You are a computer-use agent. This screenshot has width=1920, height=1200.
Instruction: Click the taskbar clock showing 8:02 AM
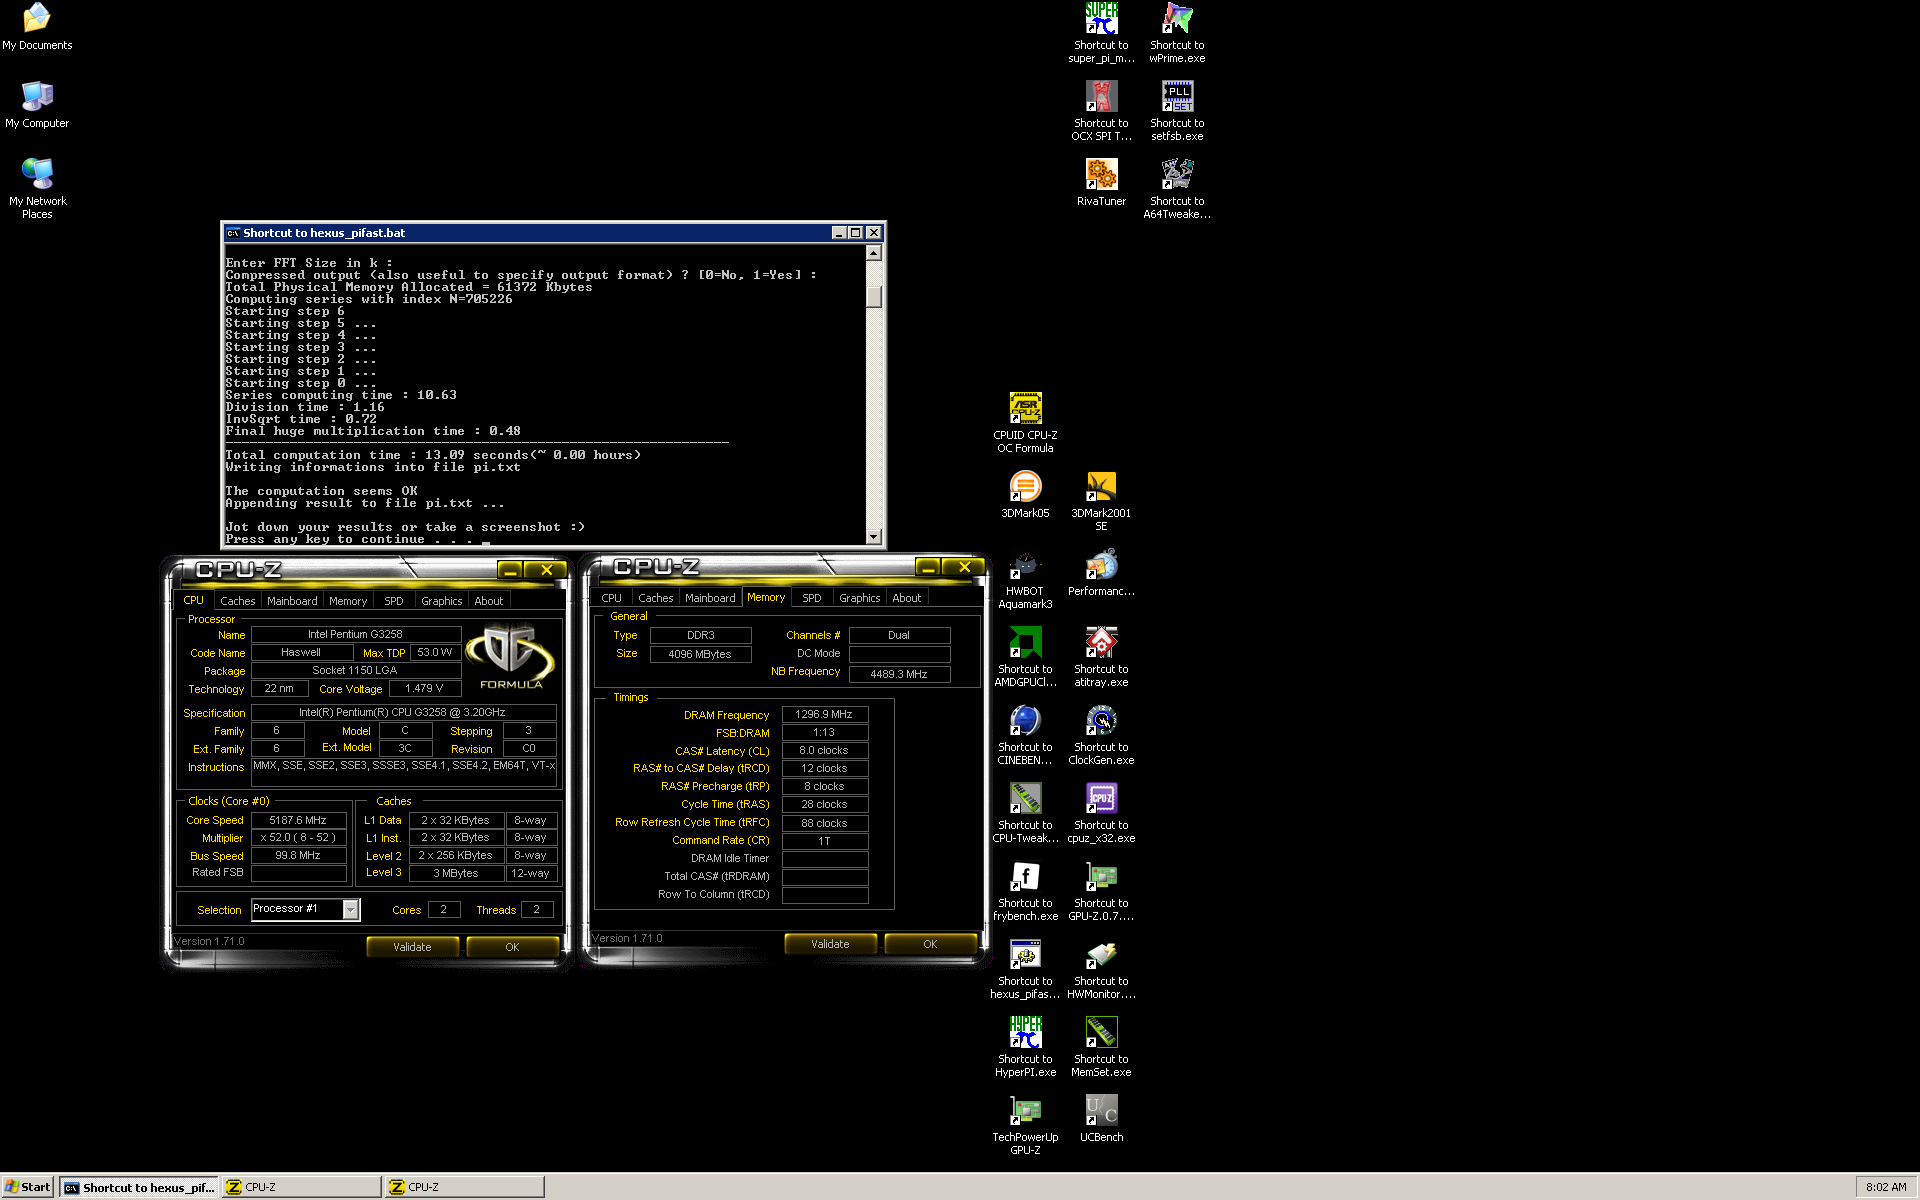pos(1886,1187)
